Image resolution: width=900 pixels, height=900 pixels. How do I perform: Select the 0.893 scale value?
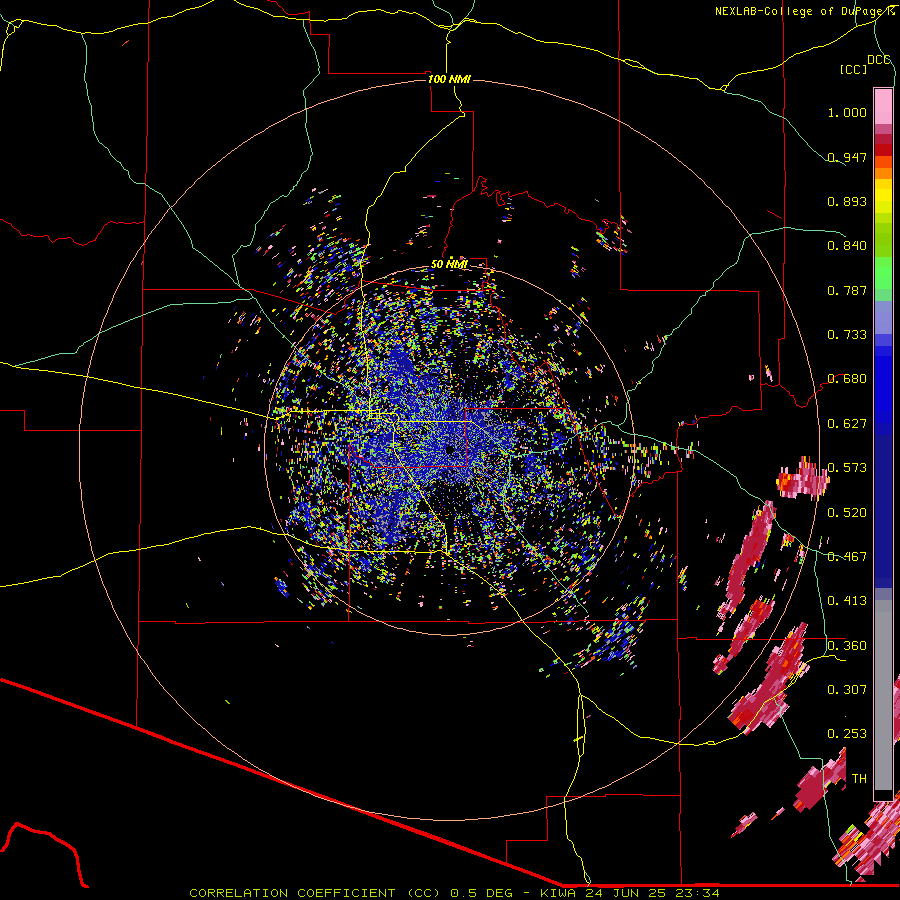coord(847,201)
